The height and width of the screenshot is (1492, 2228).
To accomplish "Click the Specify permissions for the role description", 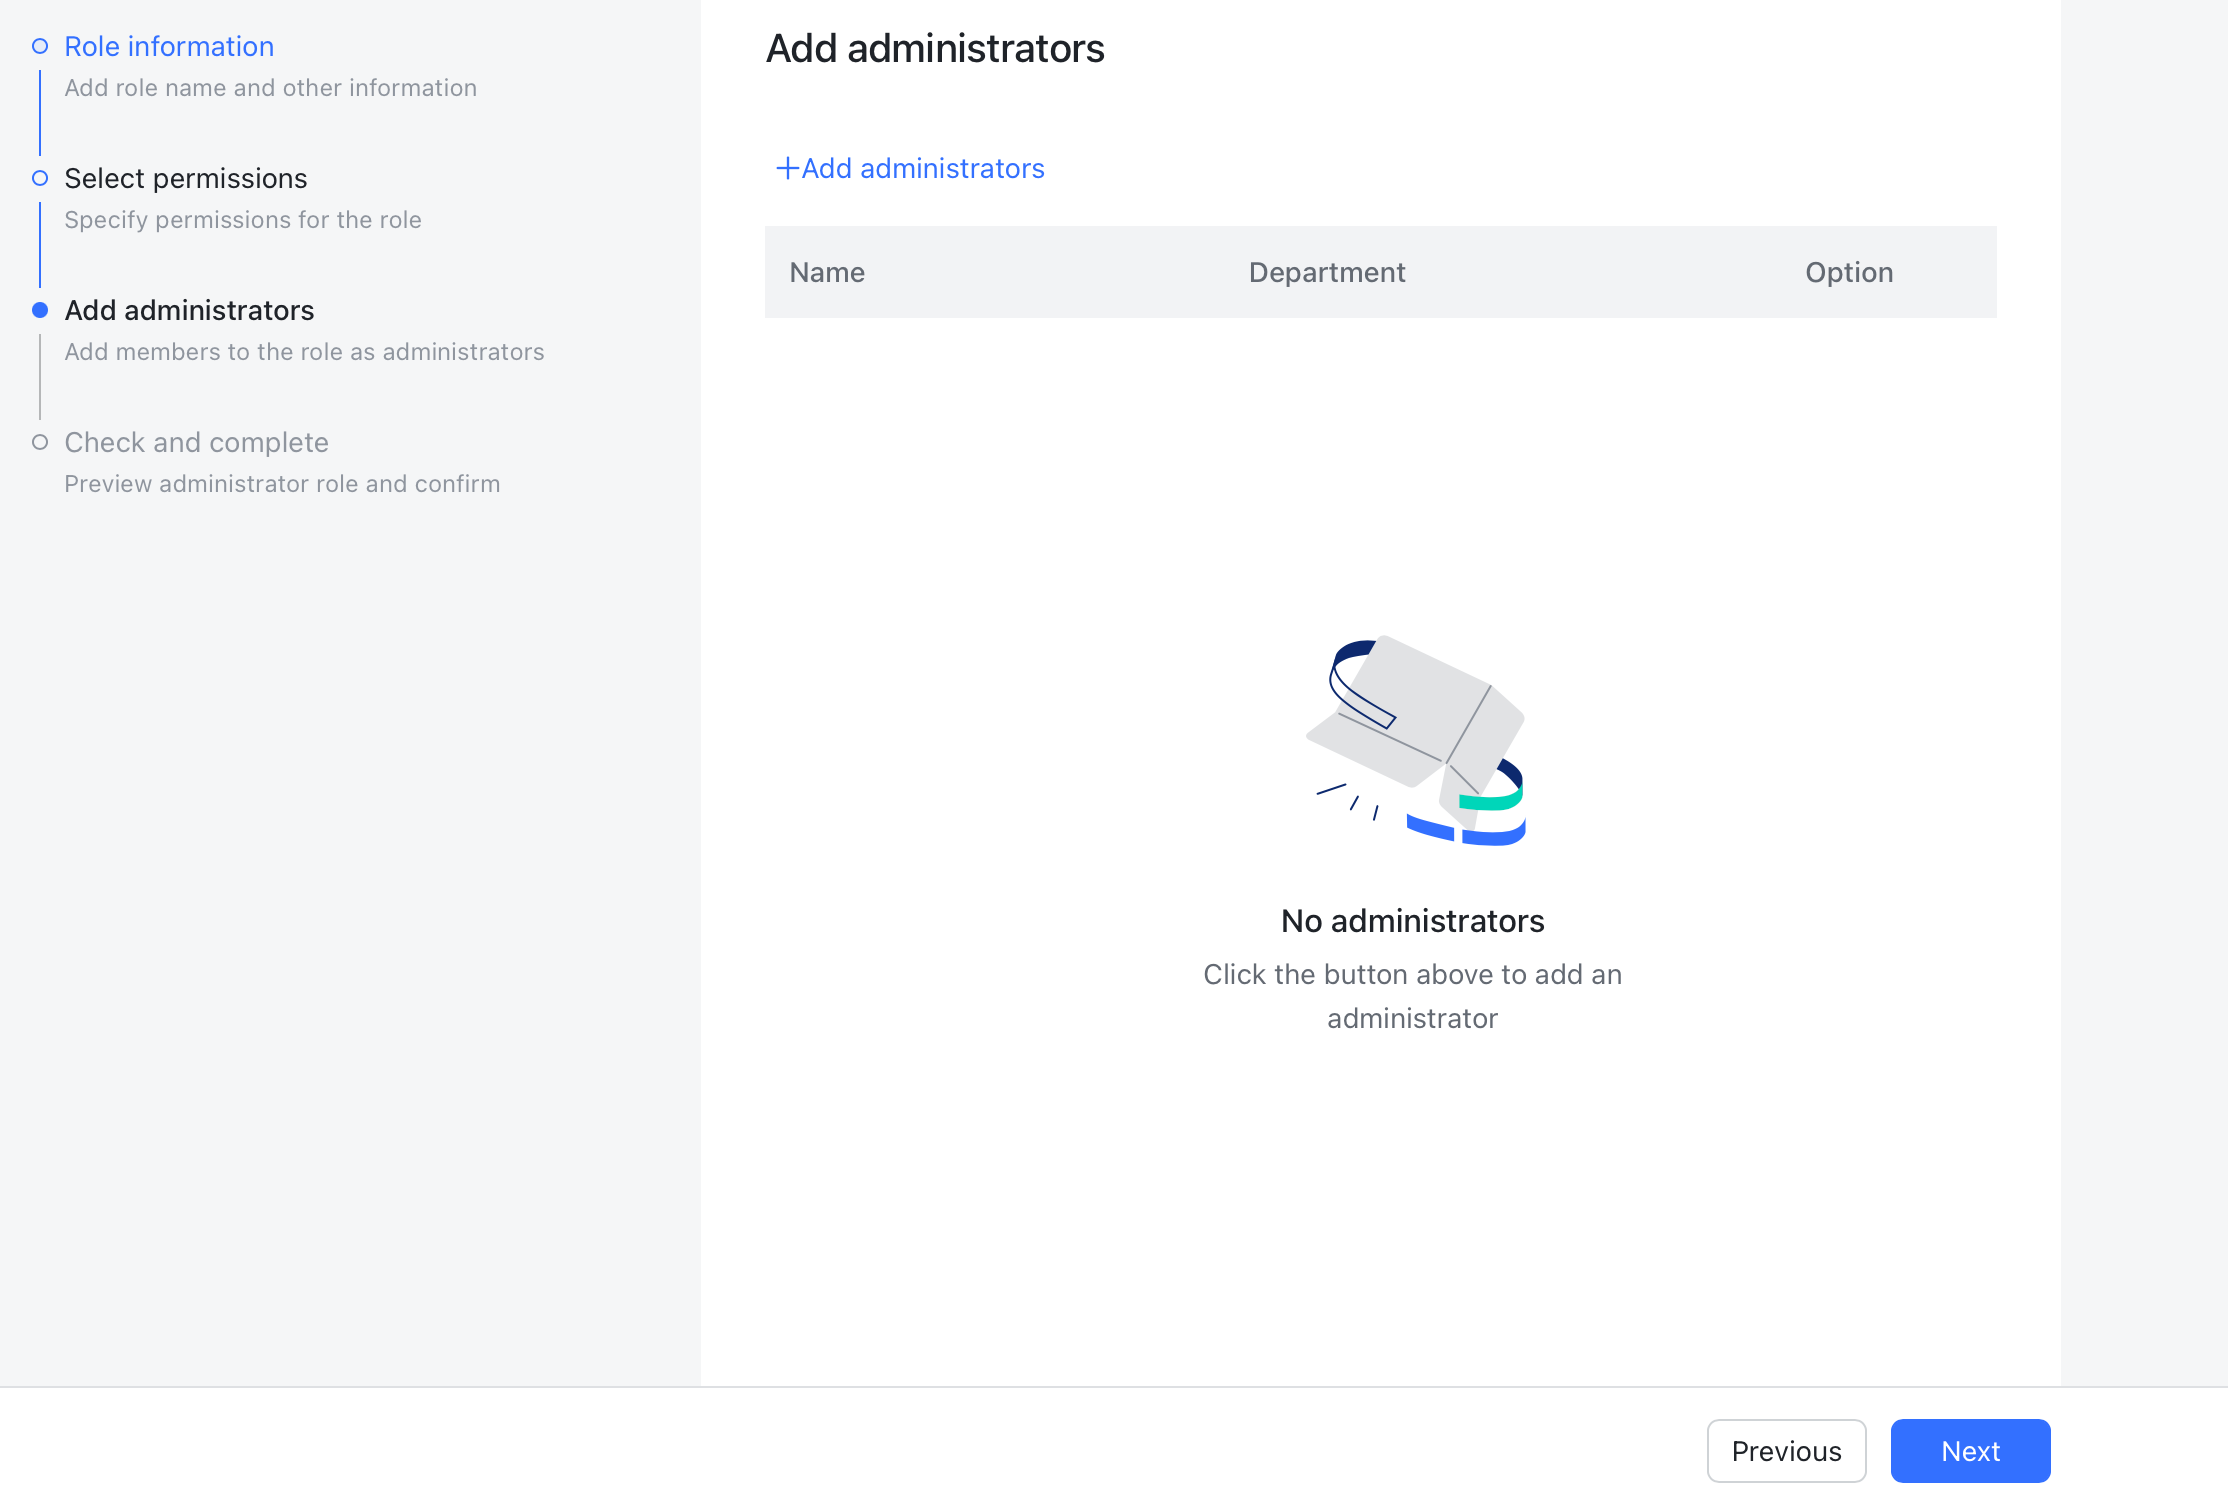I will [x=242, y=219].
